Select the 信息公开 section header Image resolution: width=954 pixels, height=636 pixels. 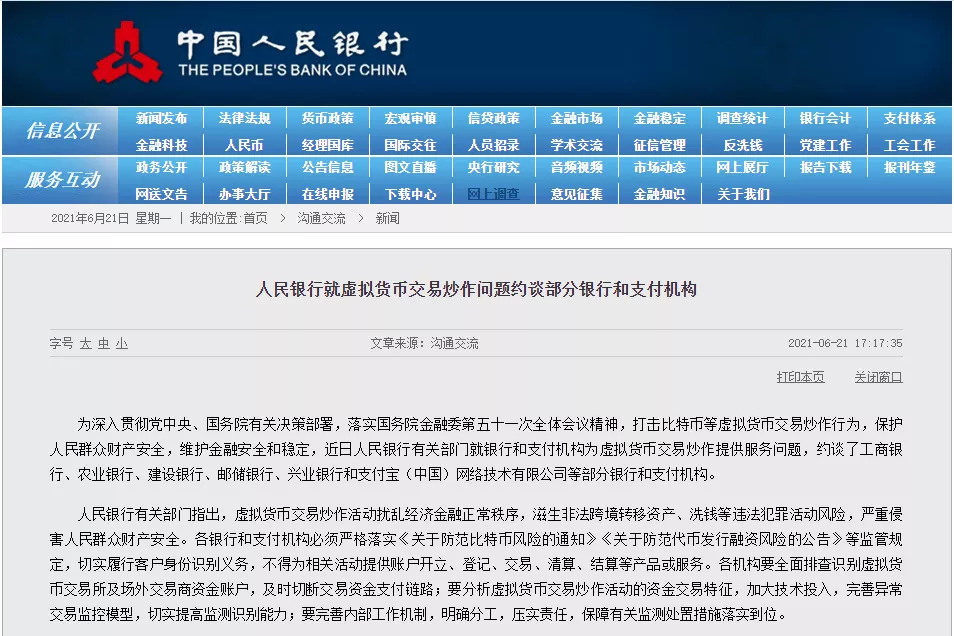coord(62,130)
